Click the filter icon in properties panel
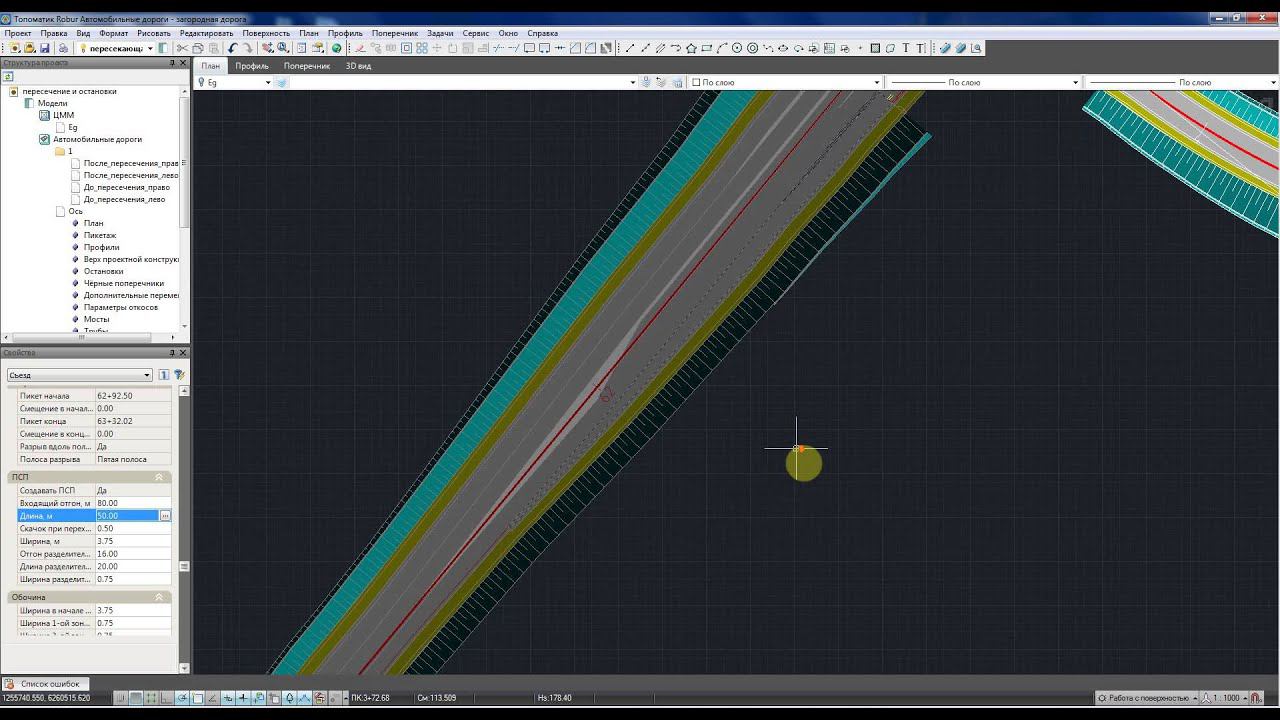The width and height of the screenshot is (1280, 720). (179, 375)
